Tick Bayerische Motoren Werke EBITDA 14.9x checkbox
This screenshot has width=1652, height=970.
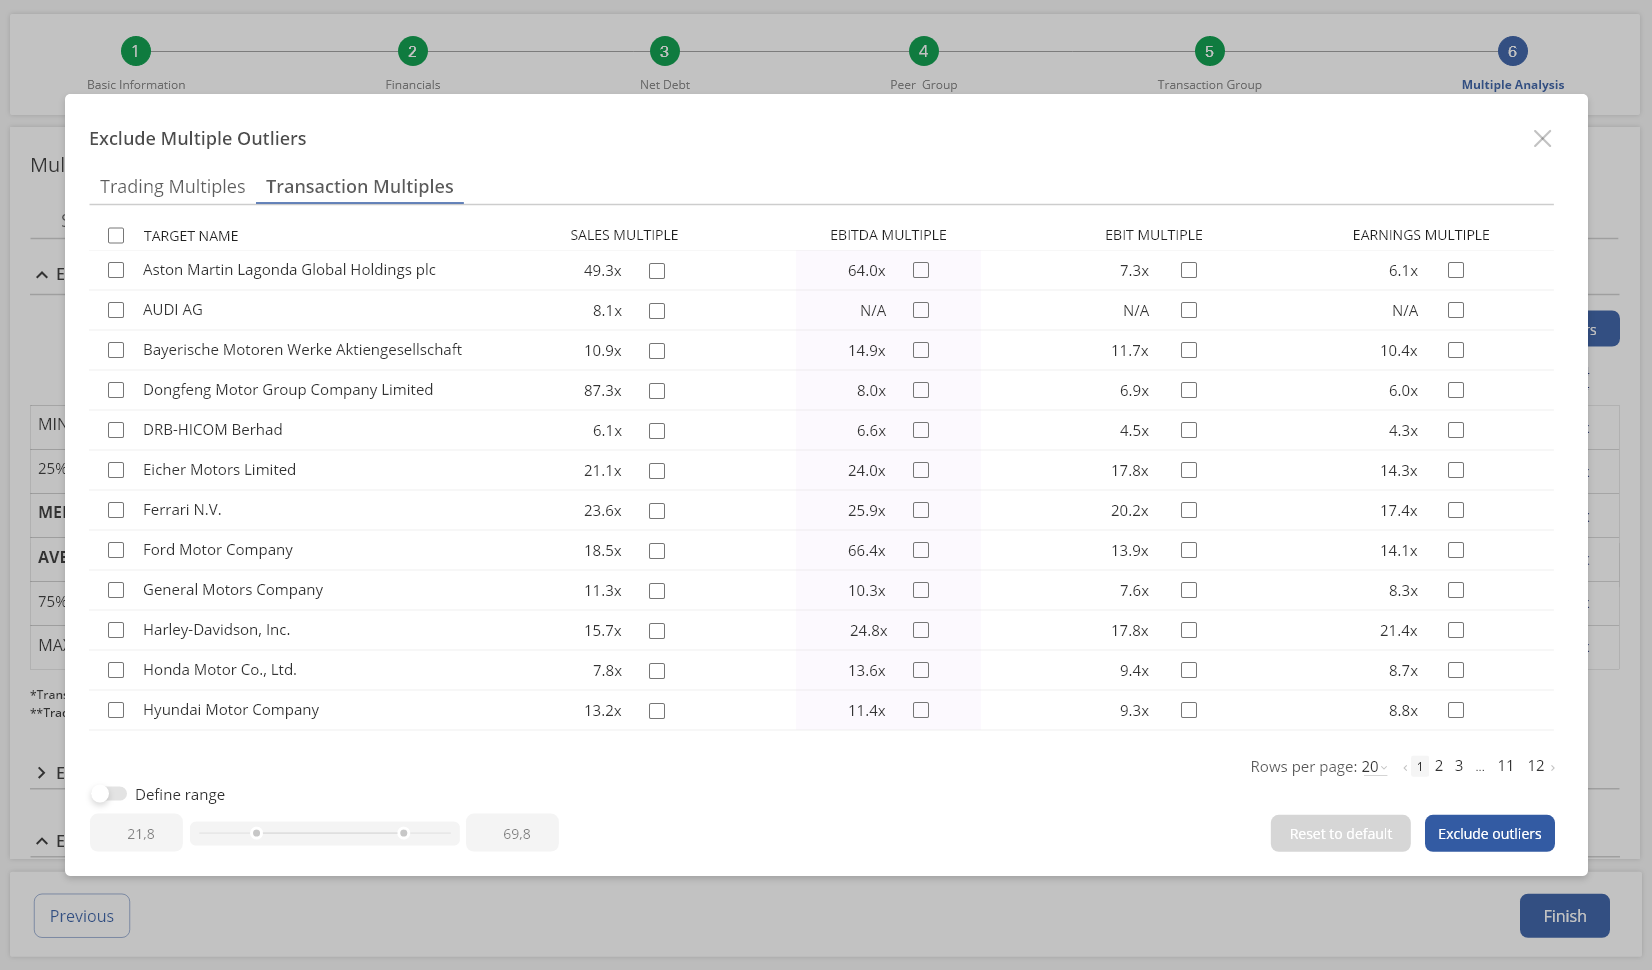(921, 350)
